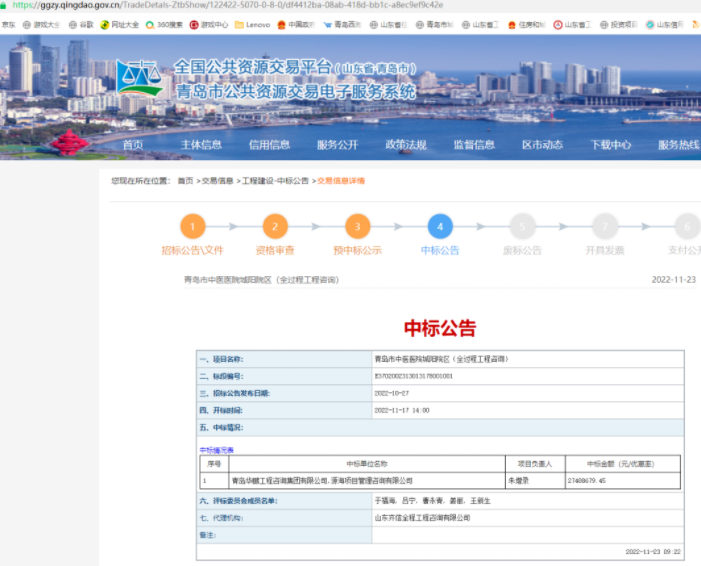Open the 政策法规 navigation menu
This screenshot has height=566, width=701.
(x=405, y=145)
